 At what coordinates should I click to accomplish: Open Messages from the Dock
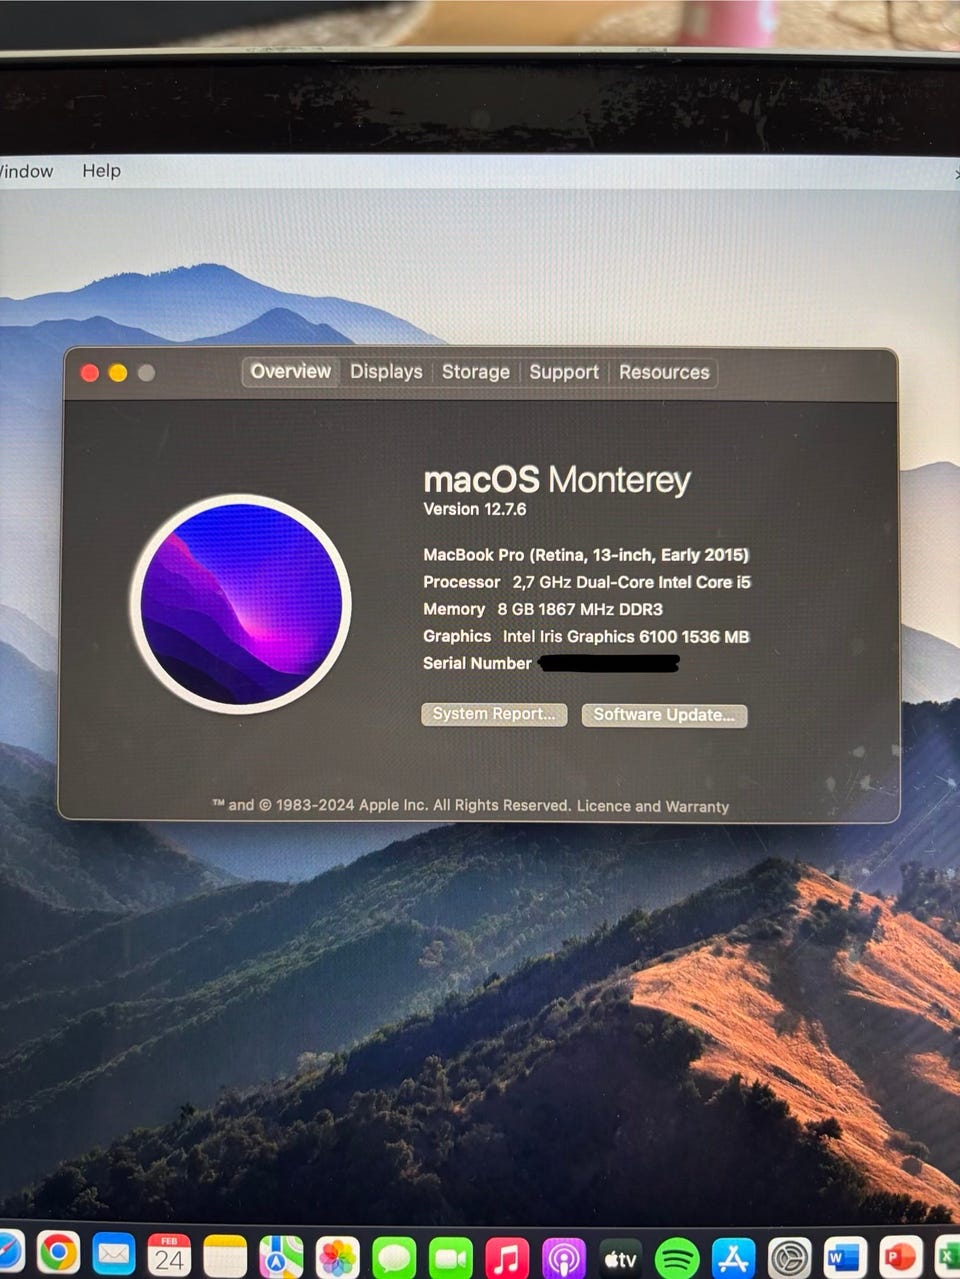pos(394,1257)
